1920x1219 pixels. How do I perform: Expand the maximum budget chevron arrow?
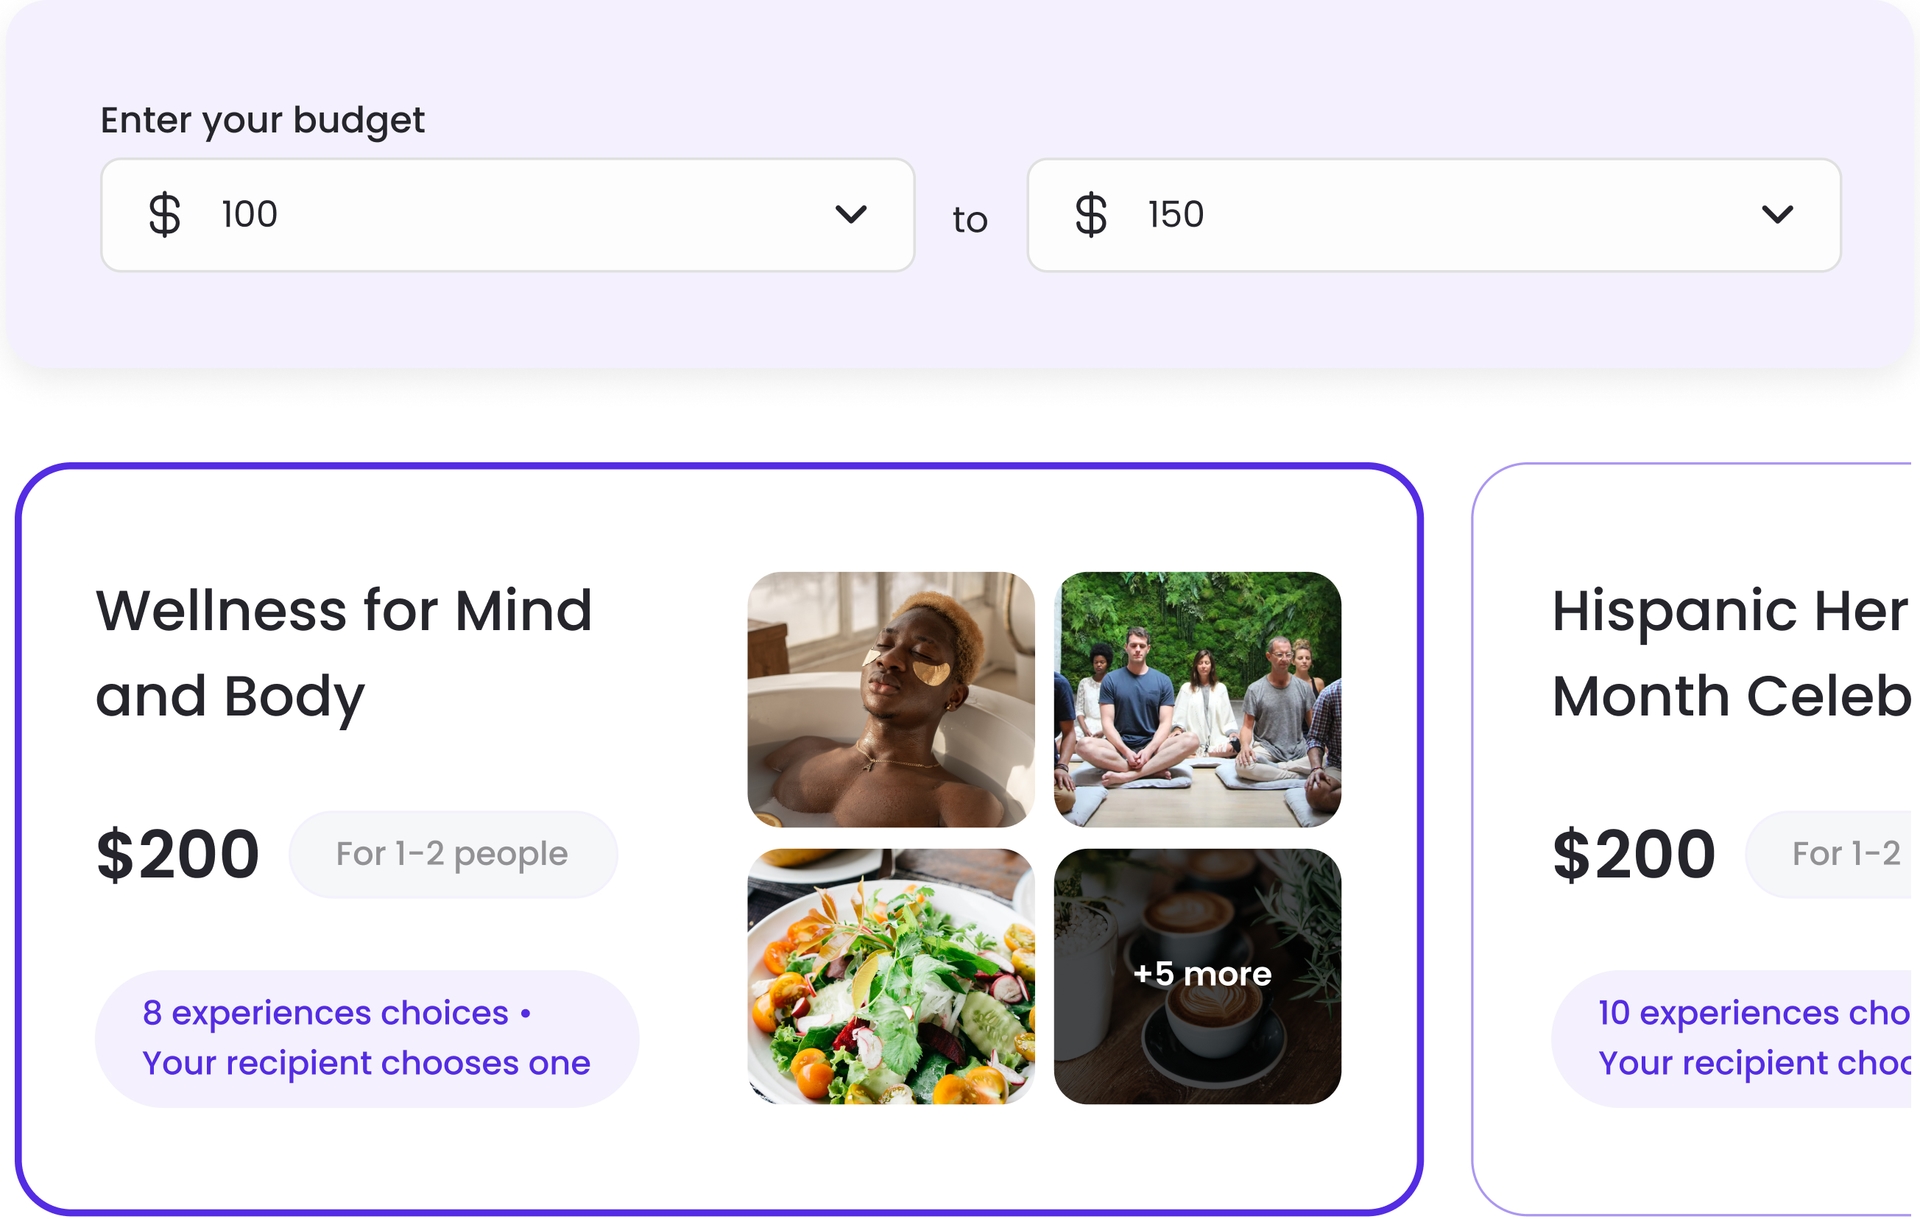pos(1777,214)
